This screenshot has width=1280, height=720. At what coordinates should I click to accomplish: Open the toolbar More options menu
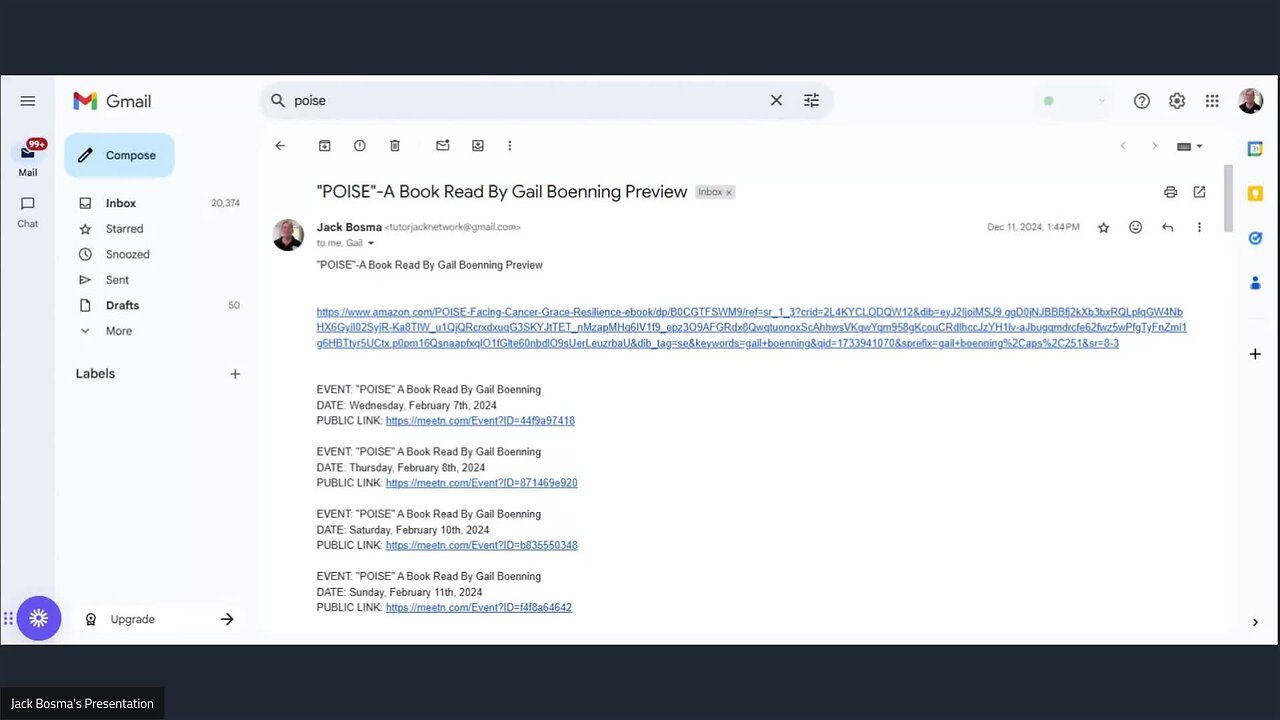coord(509,146)
